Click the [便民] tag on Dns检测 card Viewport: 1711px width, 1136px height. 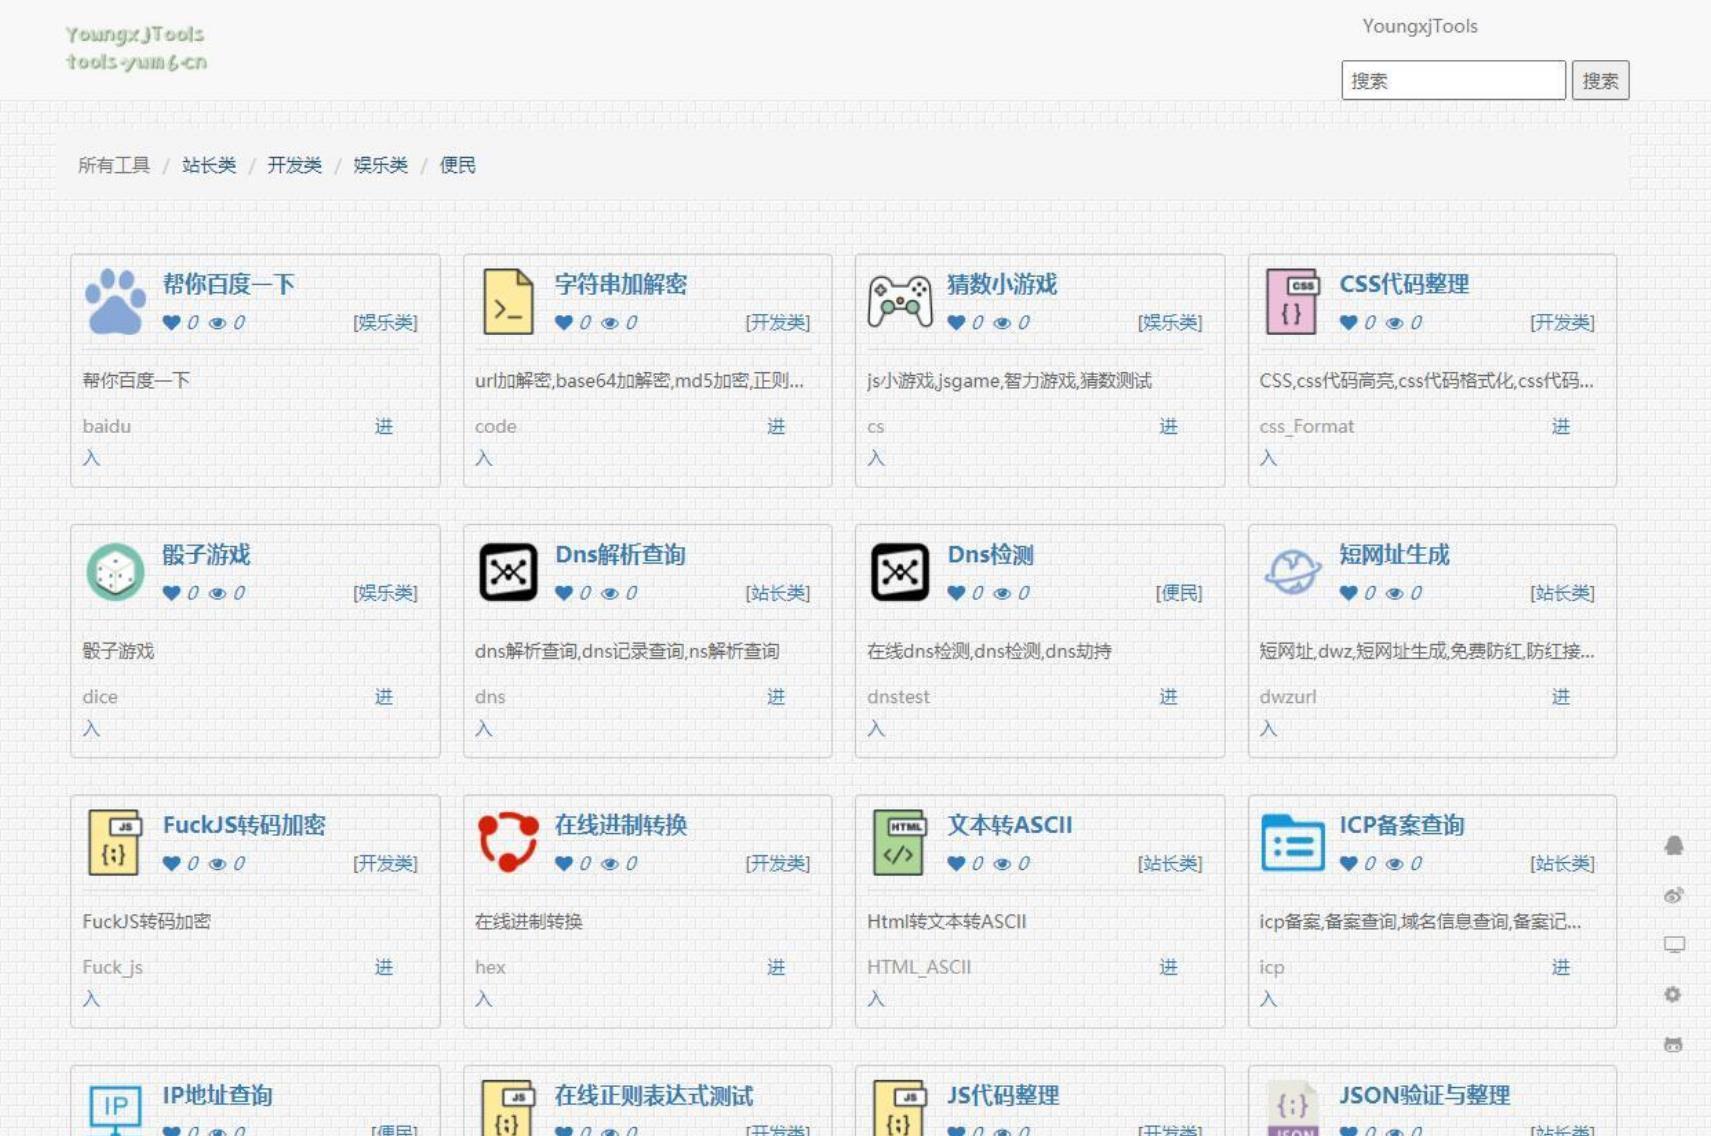1179,593
